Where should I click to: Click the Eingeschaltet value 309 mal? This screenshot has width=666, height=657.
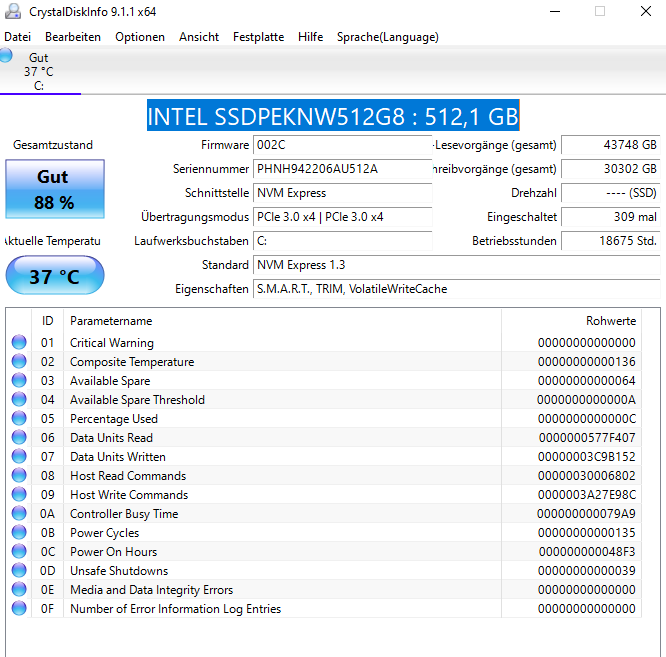(x=610, y=217)
